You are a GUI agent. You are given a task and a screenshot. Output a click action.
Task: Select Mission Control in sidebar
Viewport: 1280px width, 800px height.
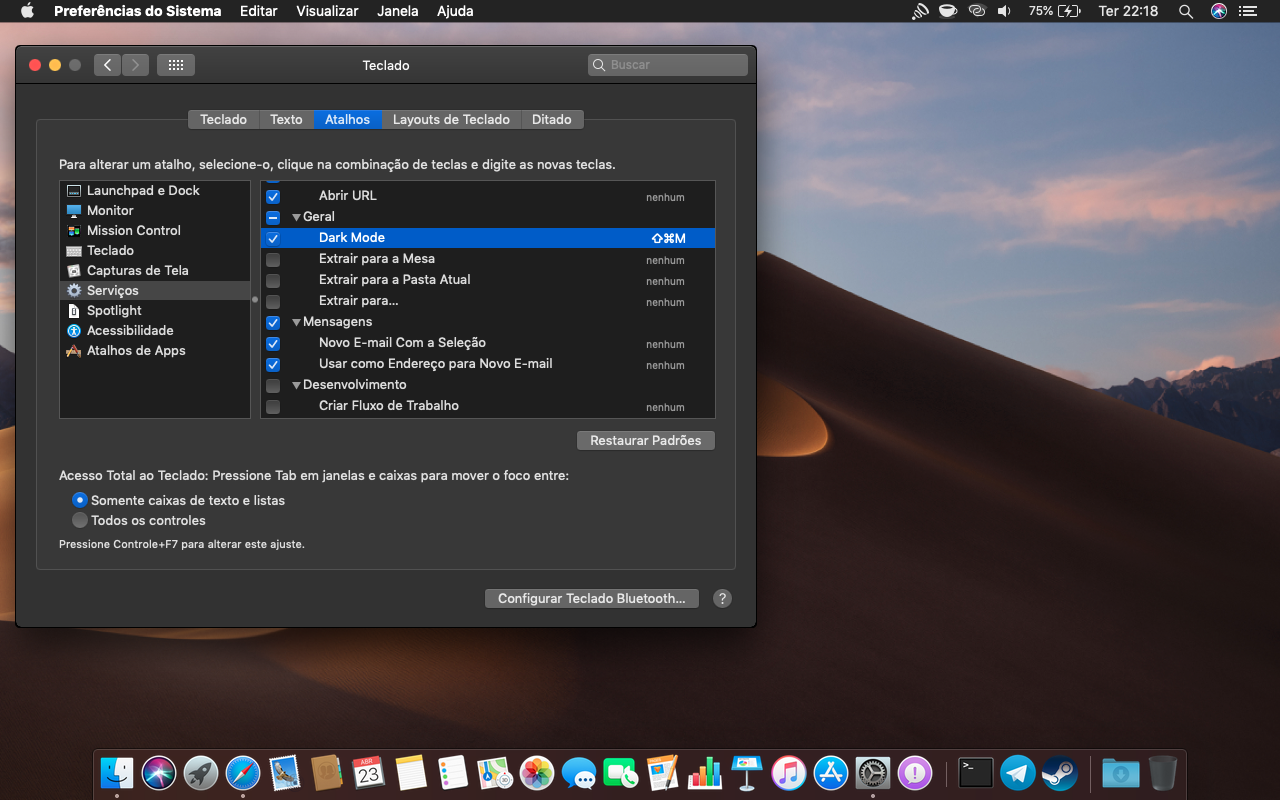click(155, 230)
